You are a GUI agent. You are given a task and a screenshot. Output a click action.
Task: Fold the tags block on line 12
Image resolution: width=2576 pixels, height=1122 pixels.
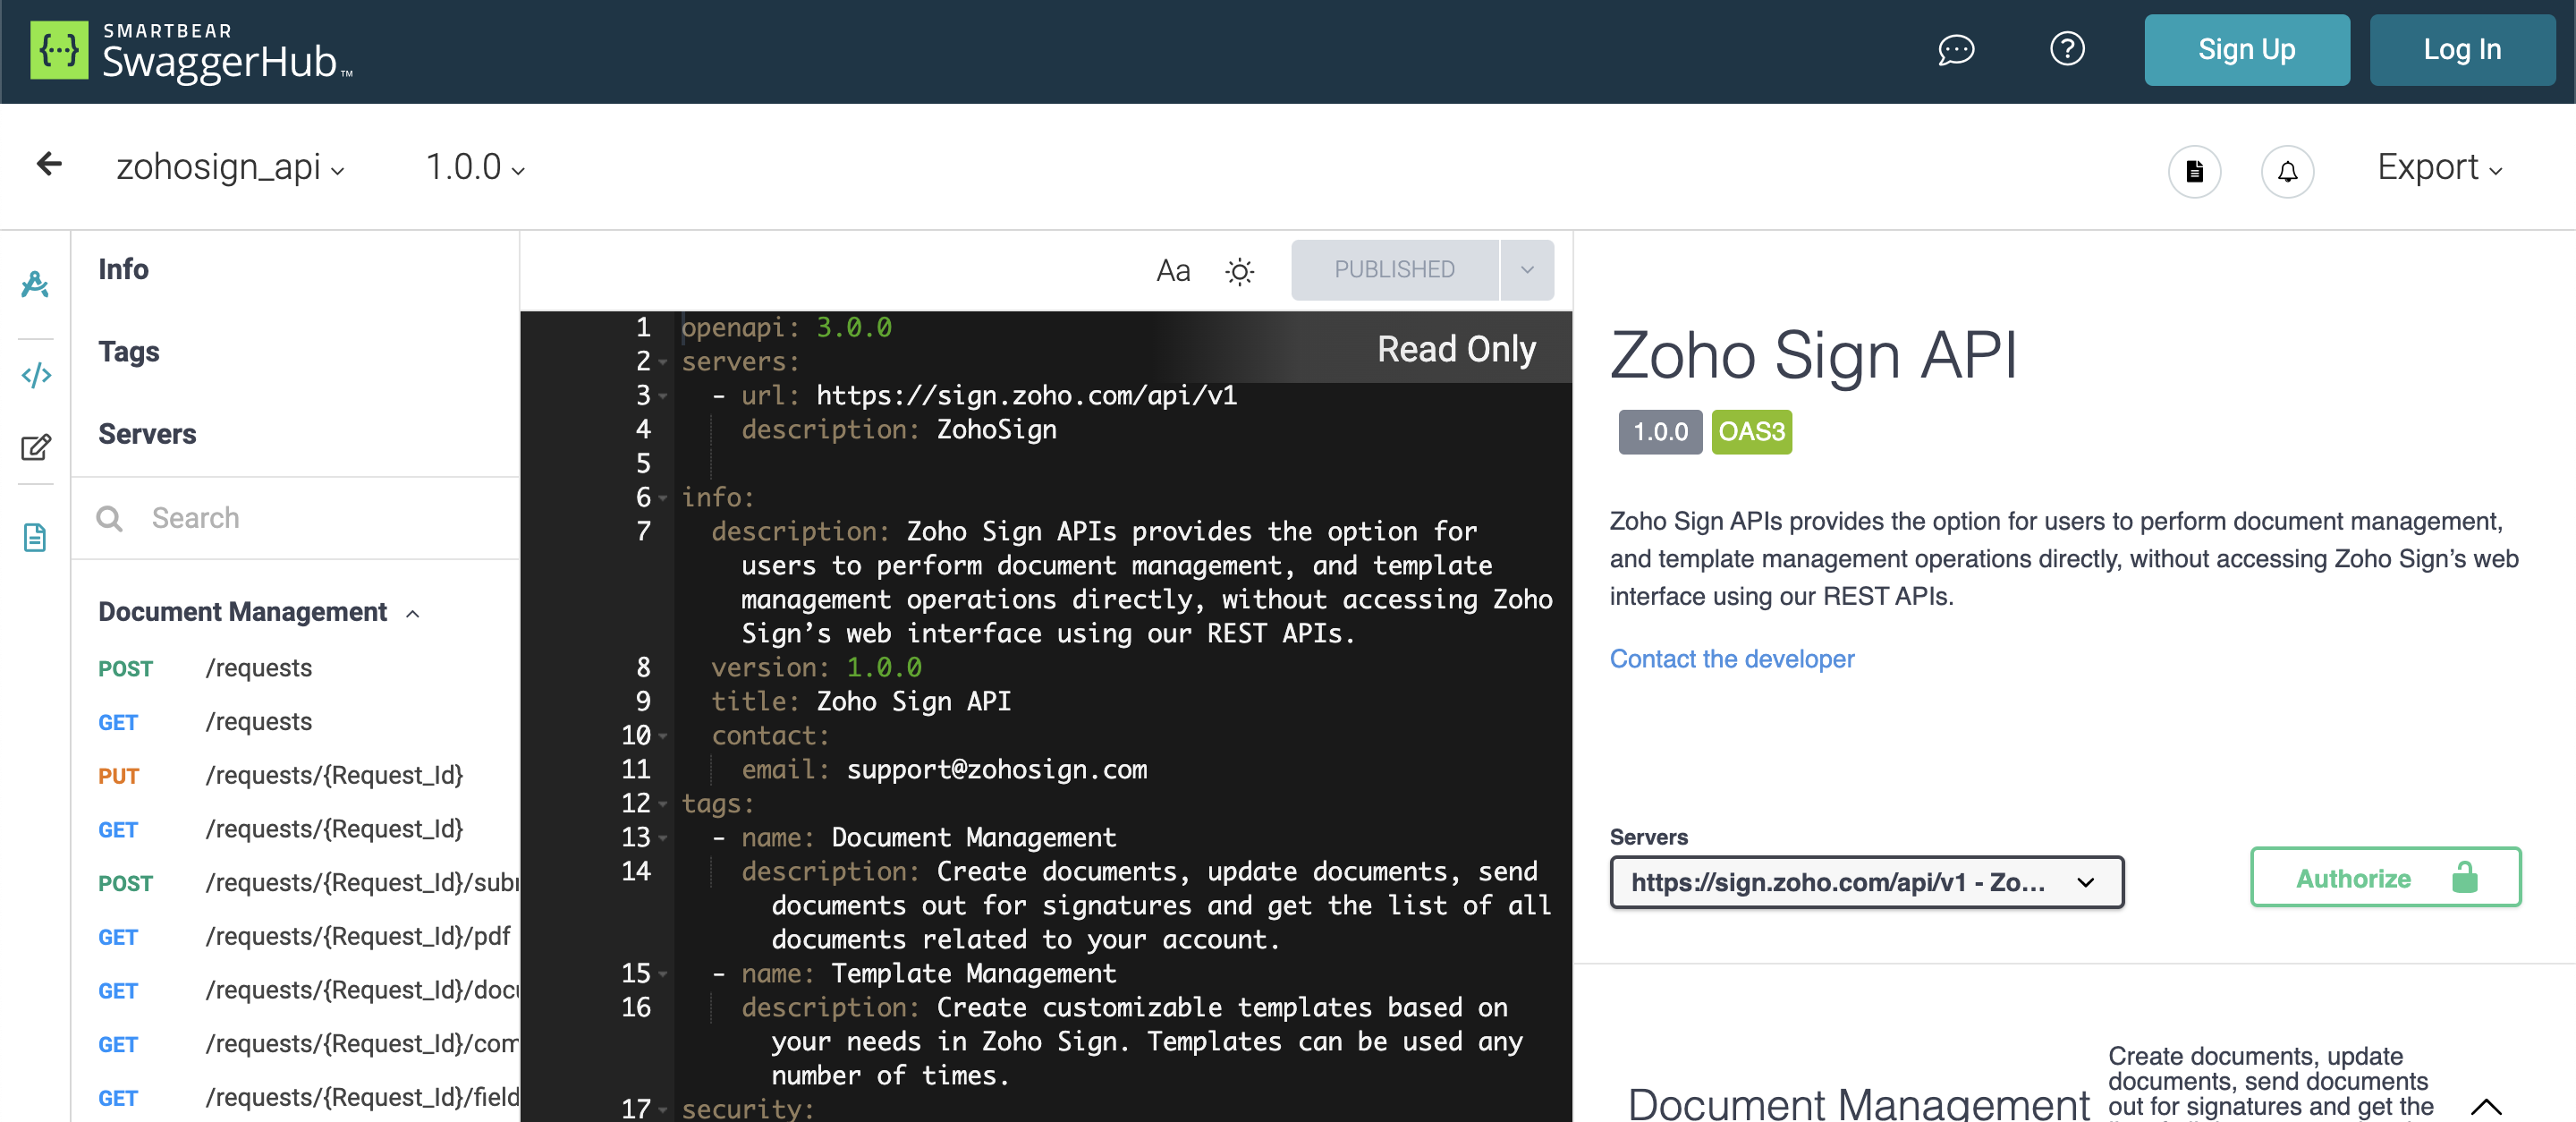(663, 804)
